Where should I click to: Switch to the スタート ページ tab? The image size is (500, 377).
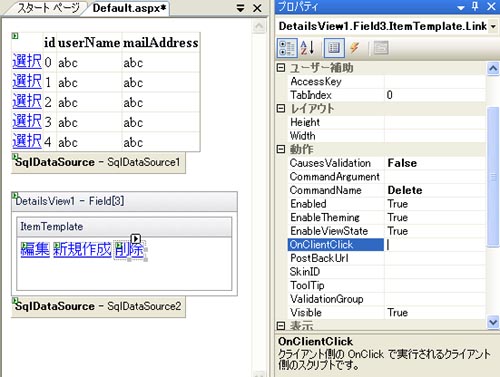(x=48, y=8)
